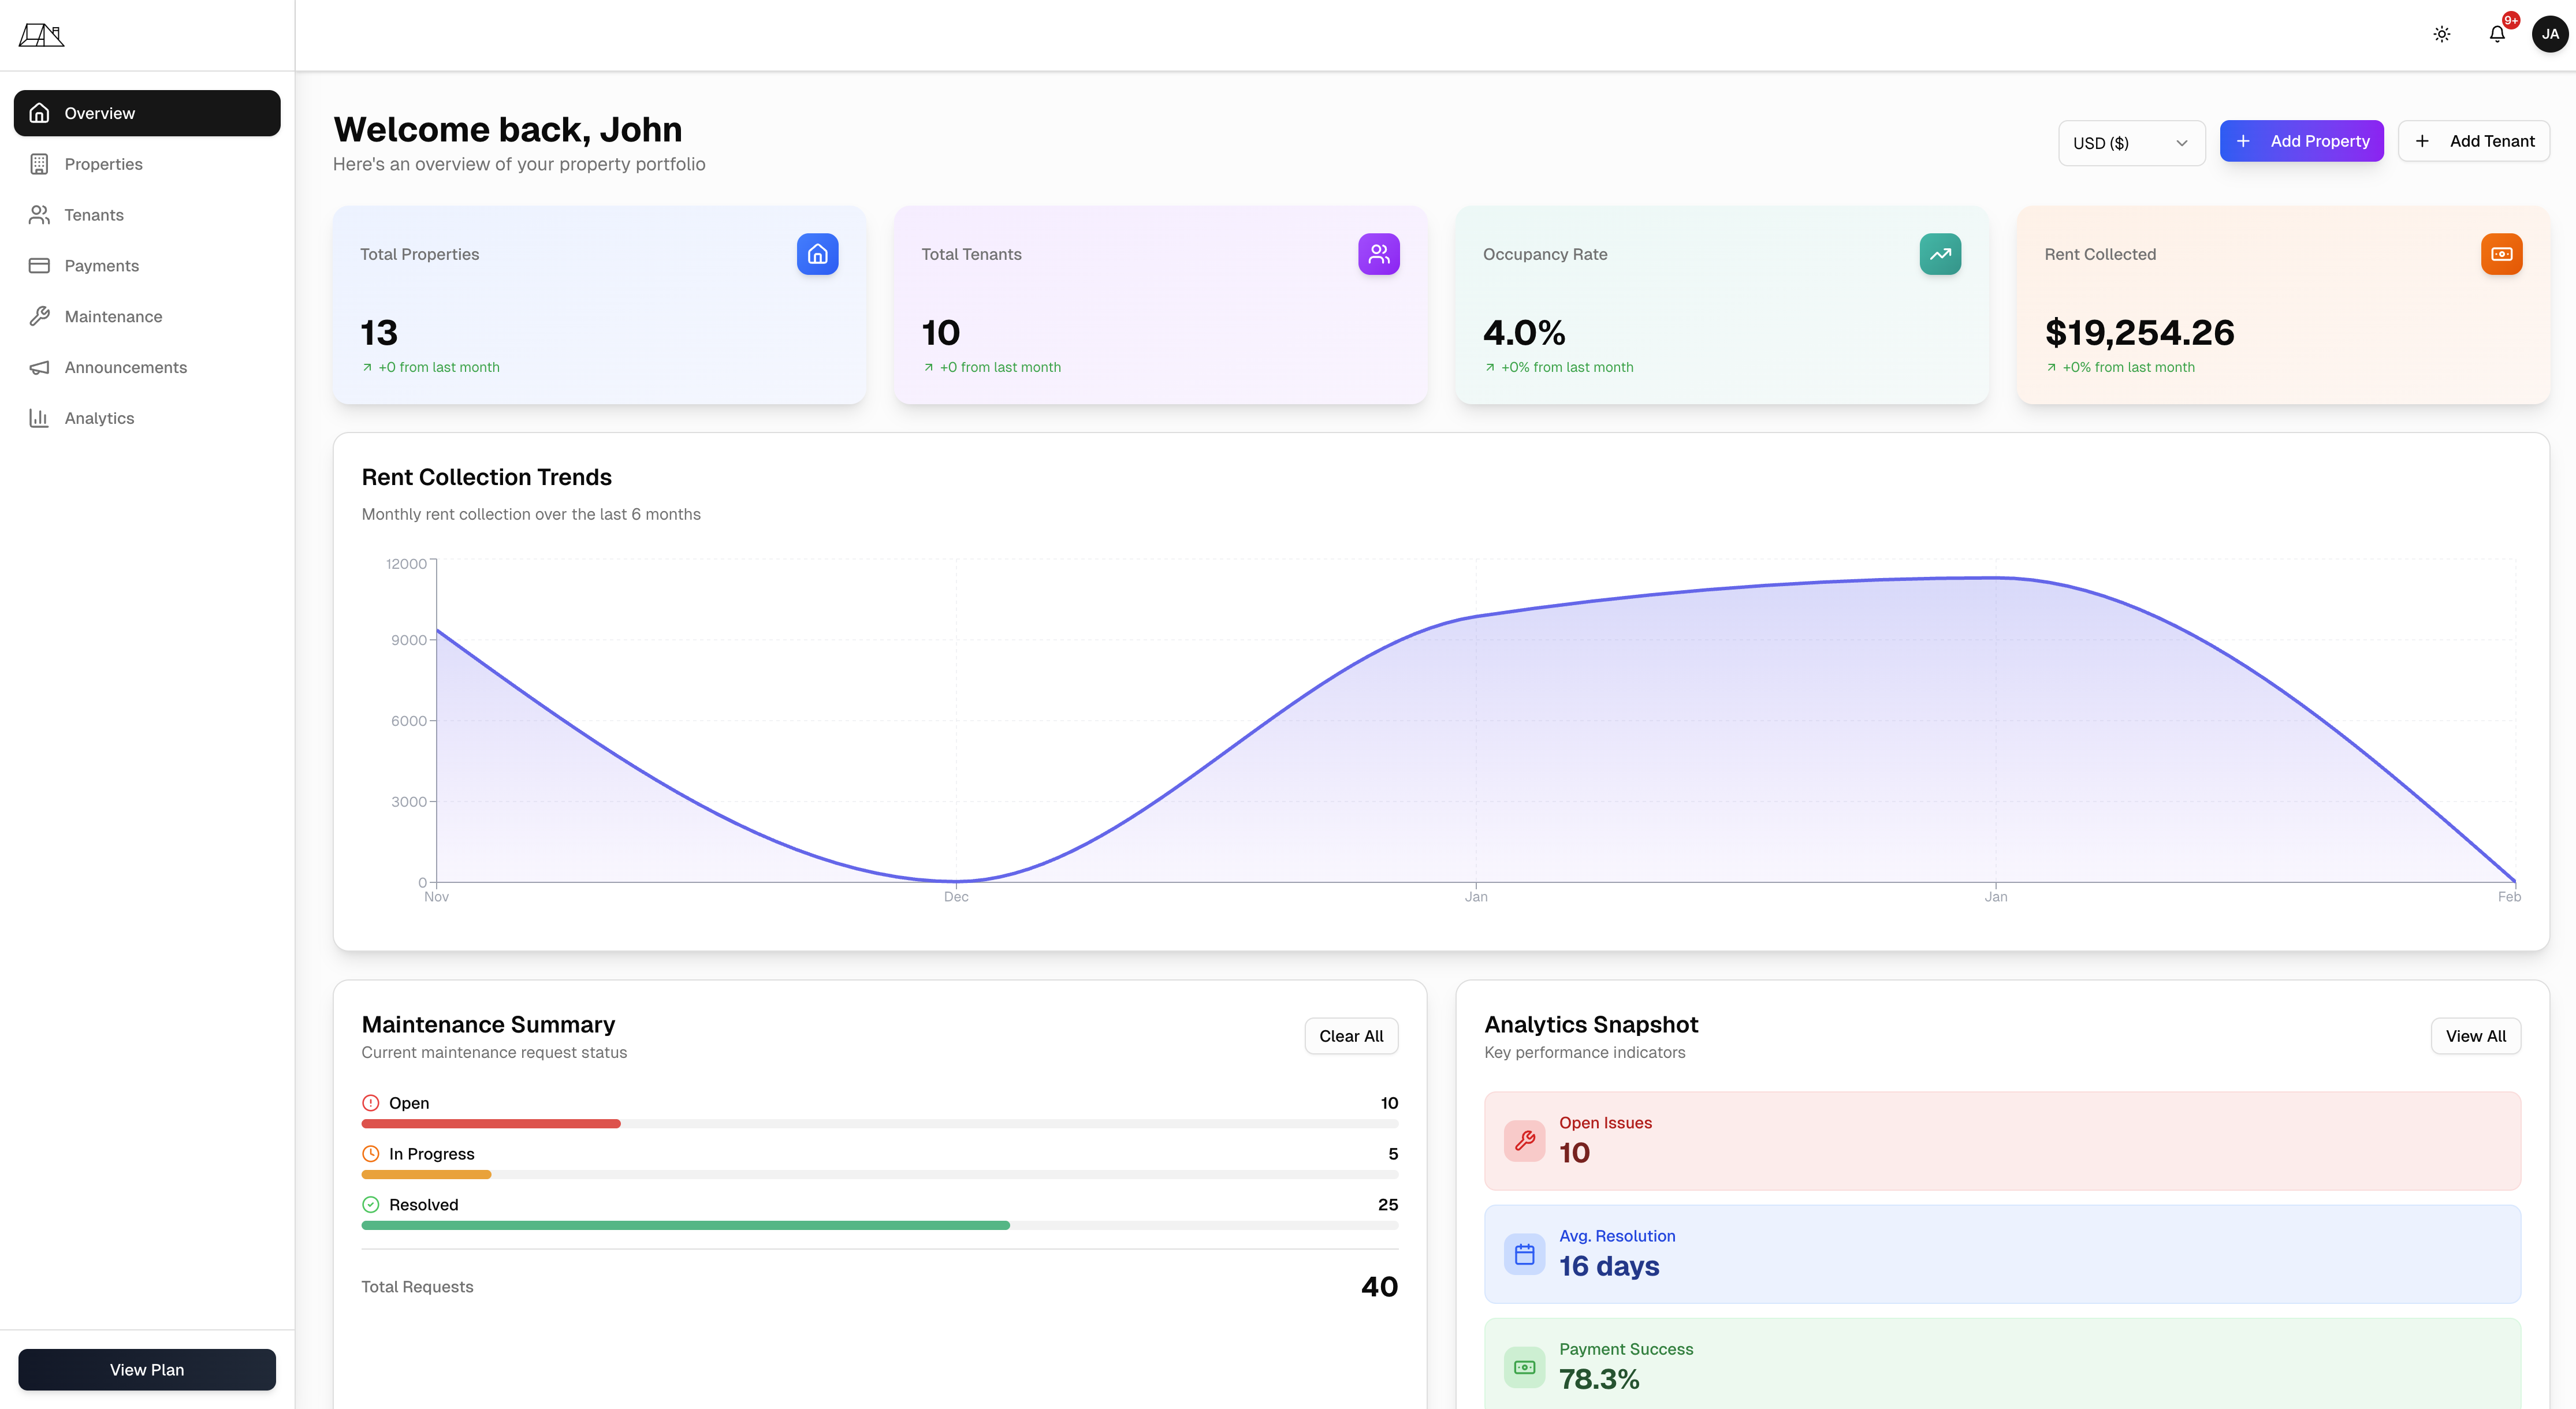Open the USD ($) currency dropdown

coord(2130,143)
